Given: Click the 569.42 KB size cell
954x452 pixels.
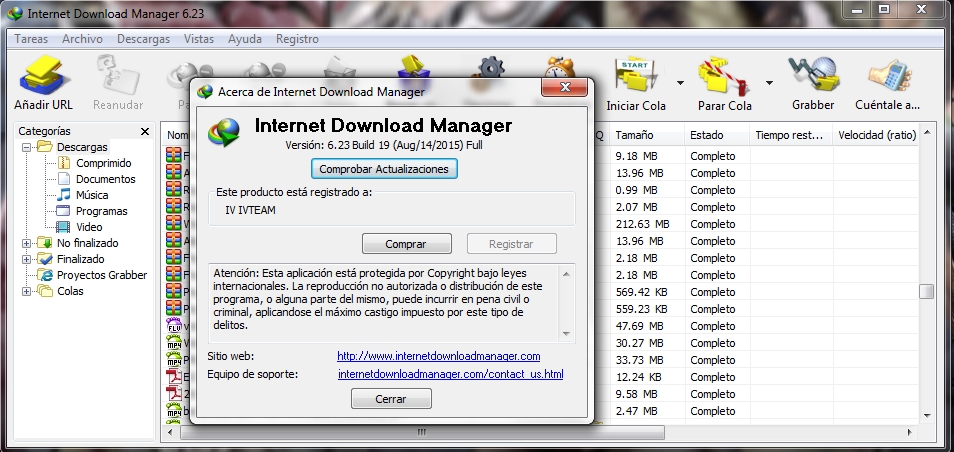Looking at the screenshot, I should (x=641, y=292).
